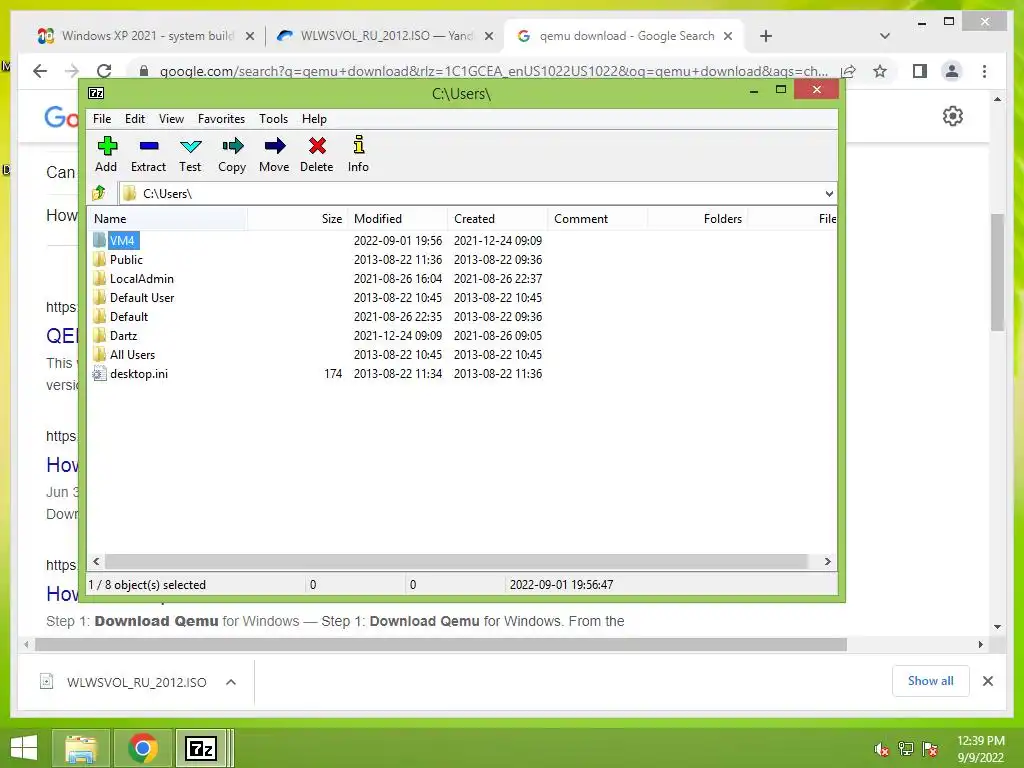
Task: Open File Explorer from the taskbar
Action: pos(81,748)
